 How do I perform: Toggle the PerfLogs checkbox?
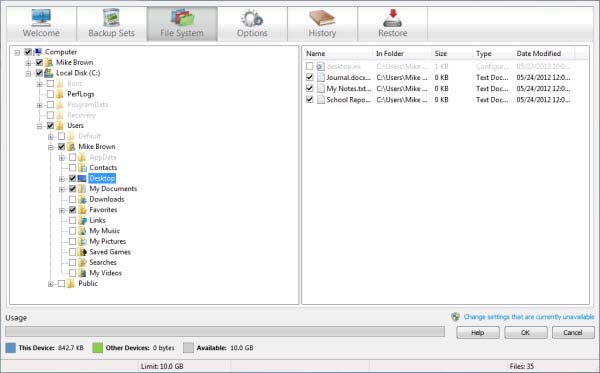(x=50, y=94)
